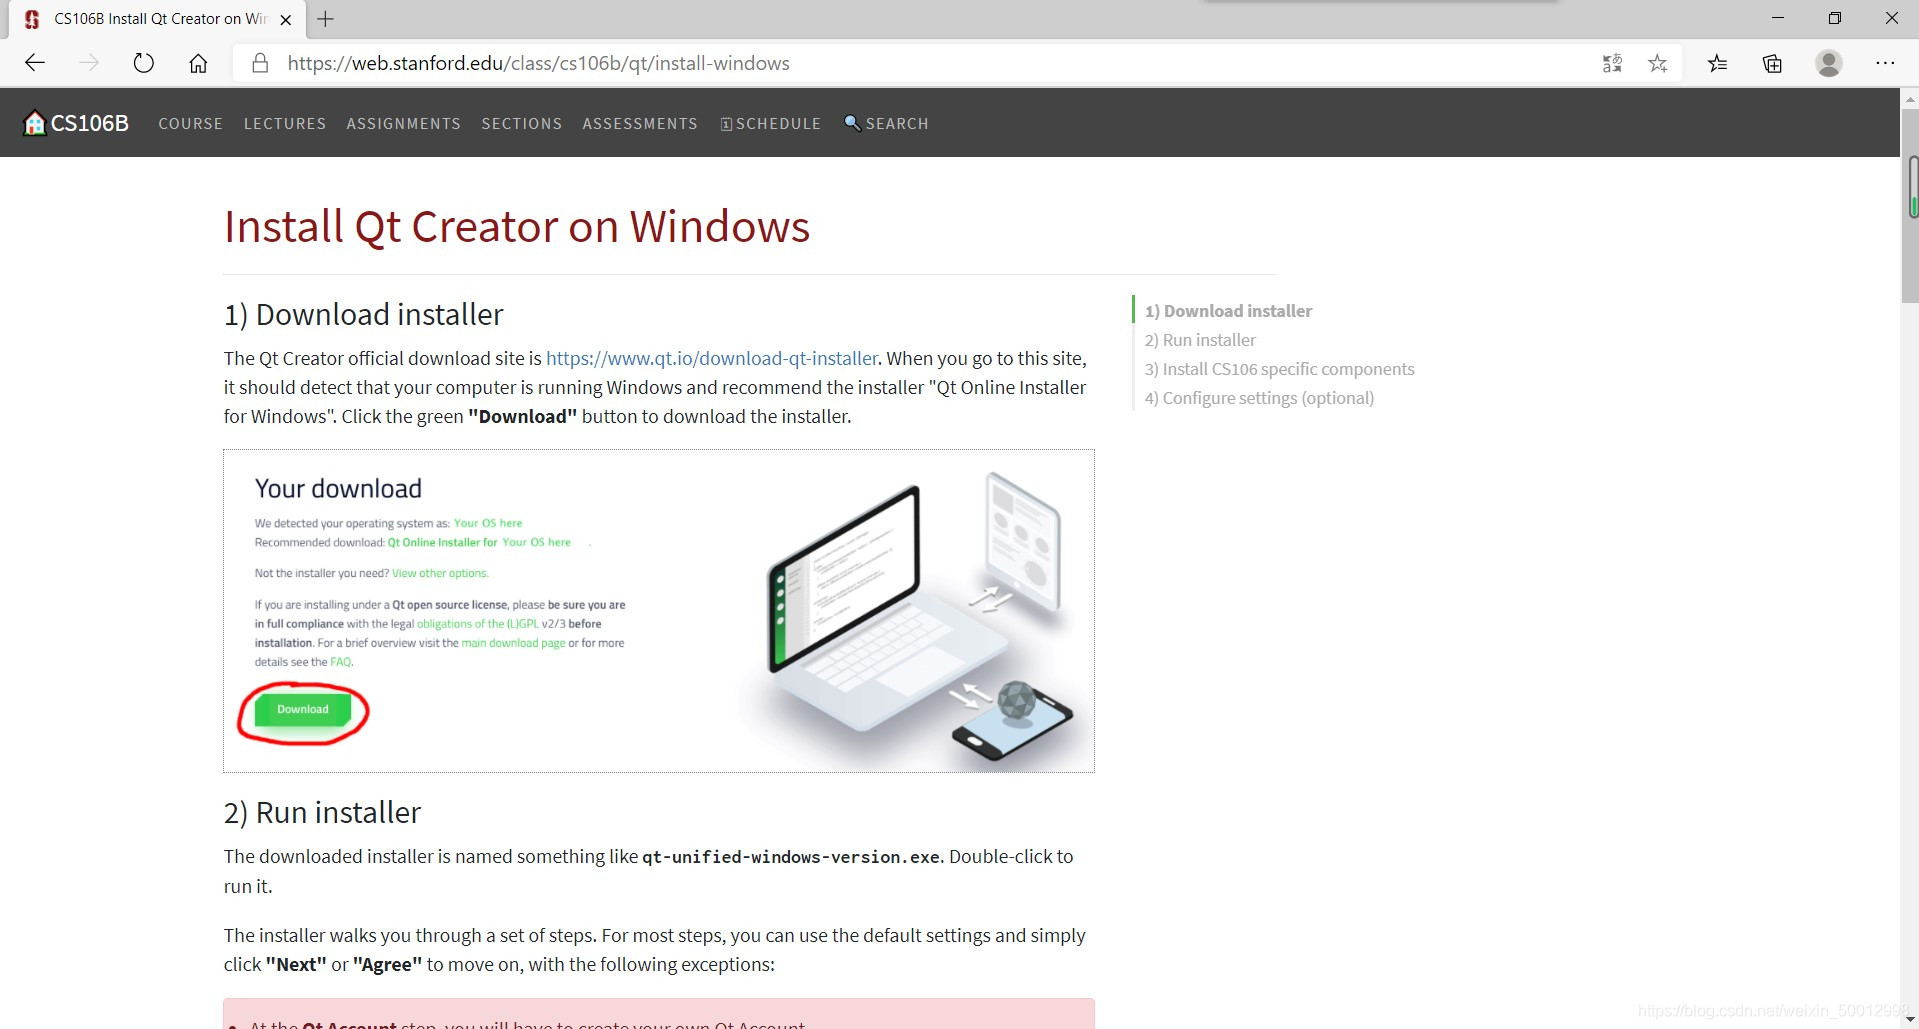Click the Your download screenshot image
This screenshot has height=1029, width=1919.
pyautogui.click(x=659, y=611)
